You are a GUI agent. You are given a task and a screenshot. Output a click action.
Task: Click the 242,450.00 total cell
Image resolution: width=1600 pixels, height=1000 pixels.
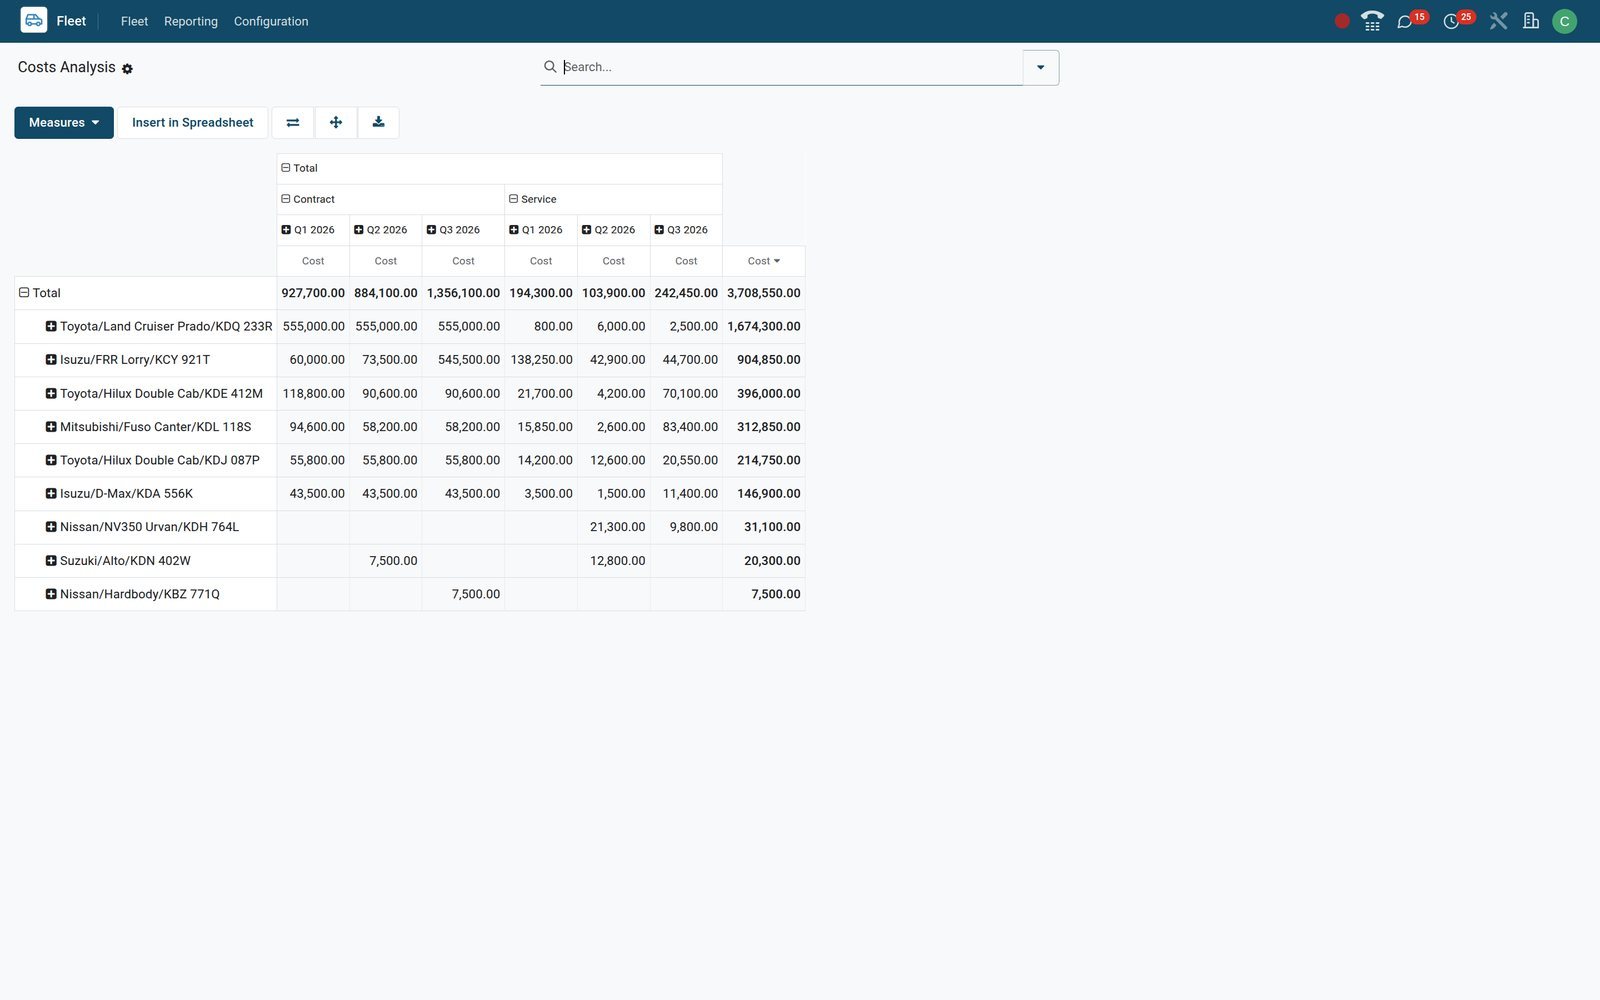coord(686,293)
